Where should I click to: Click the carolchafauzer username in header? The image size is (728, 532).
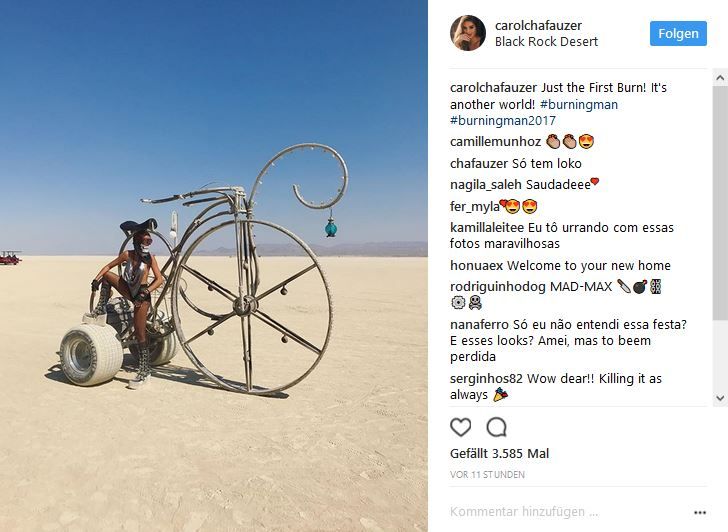(538, 26)
